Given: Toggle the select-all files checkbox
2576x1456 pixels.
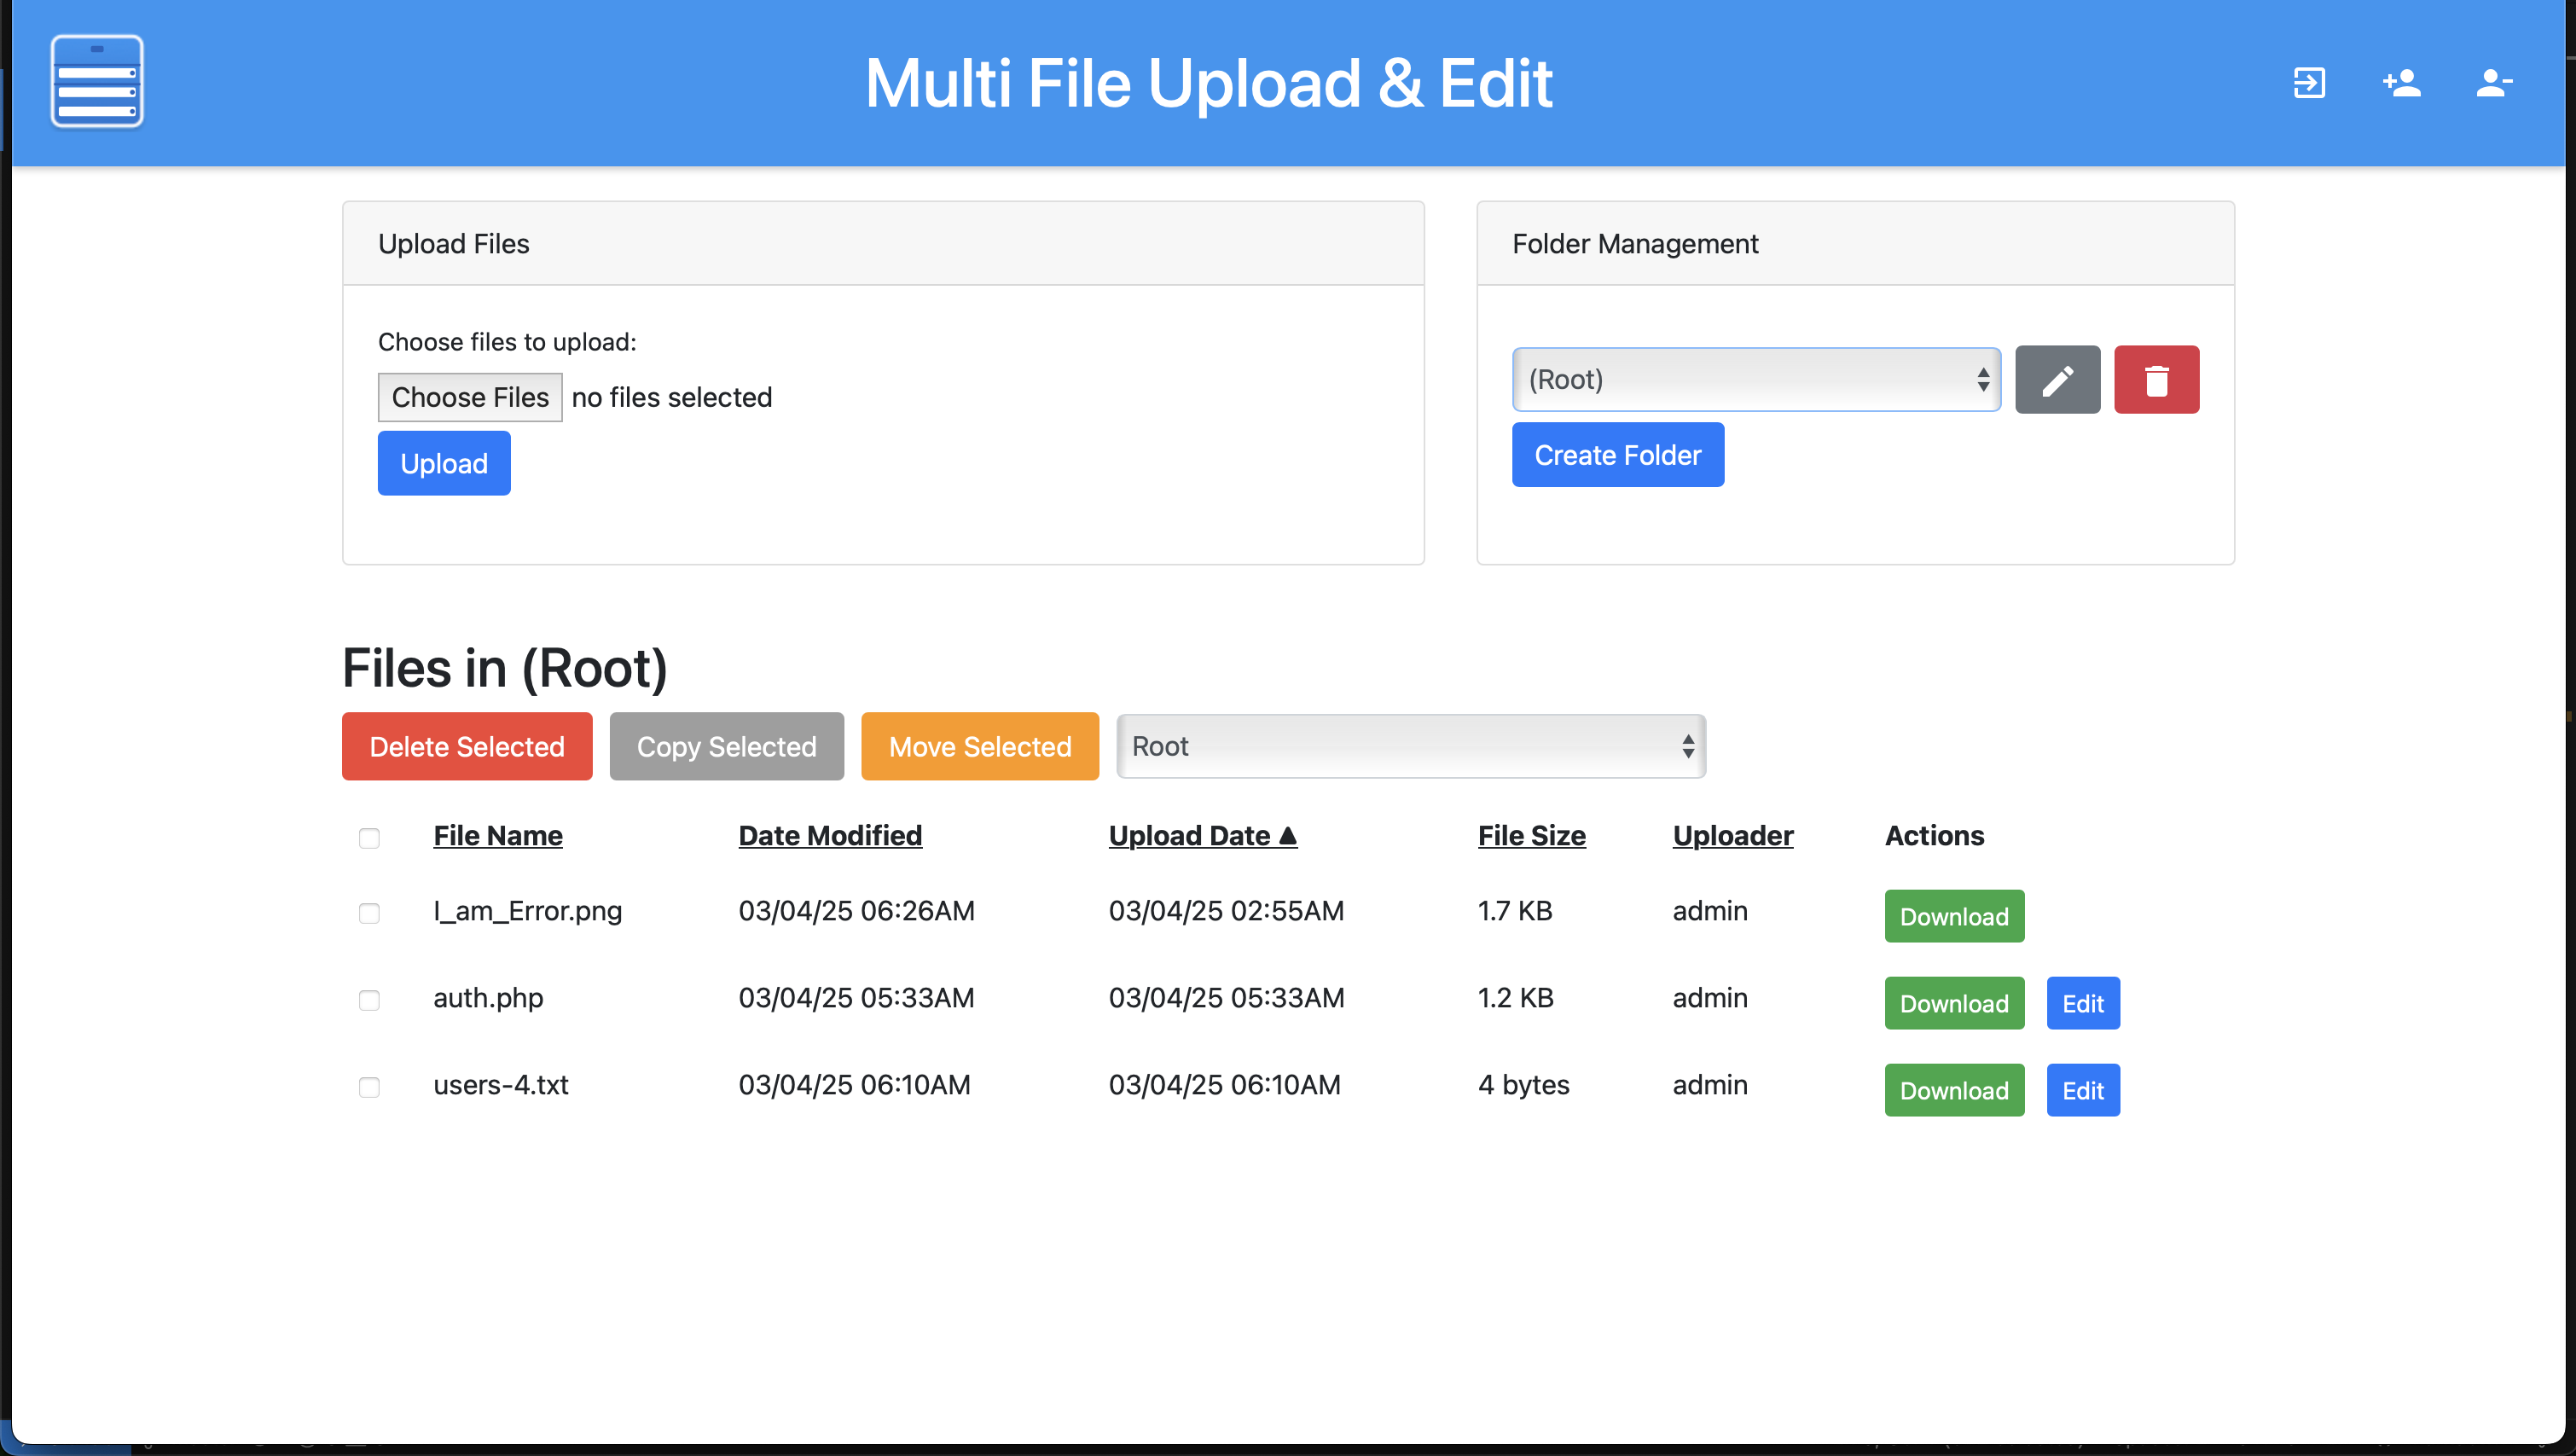Looking at the screenshot, I should [x=369, y=838].
